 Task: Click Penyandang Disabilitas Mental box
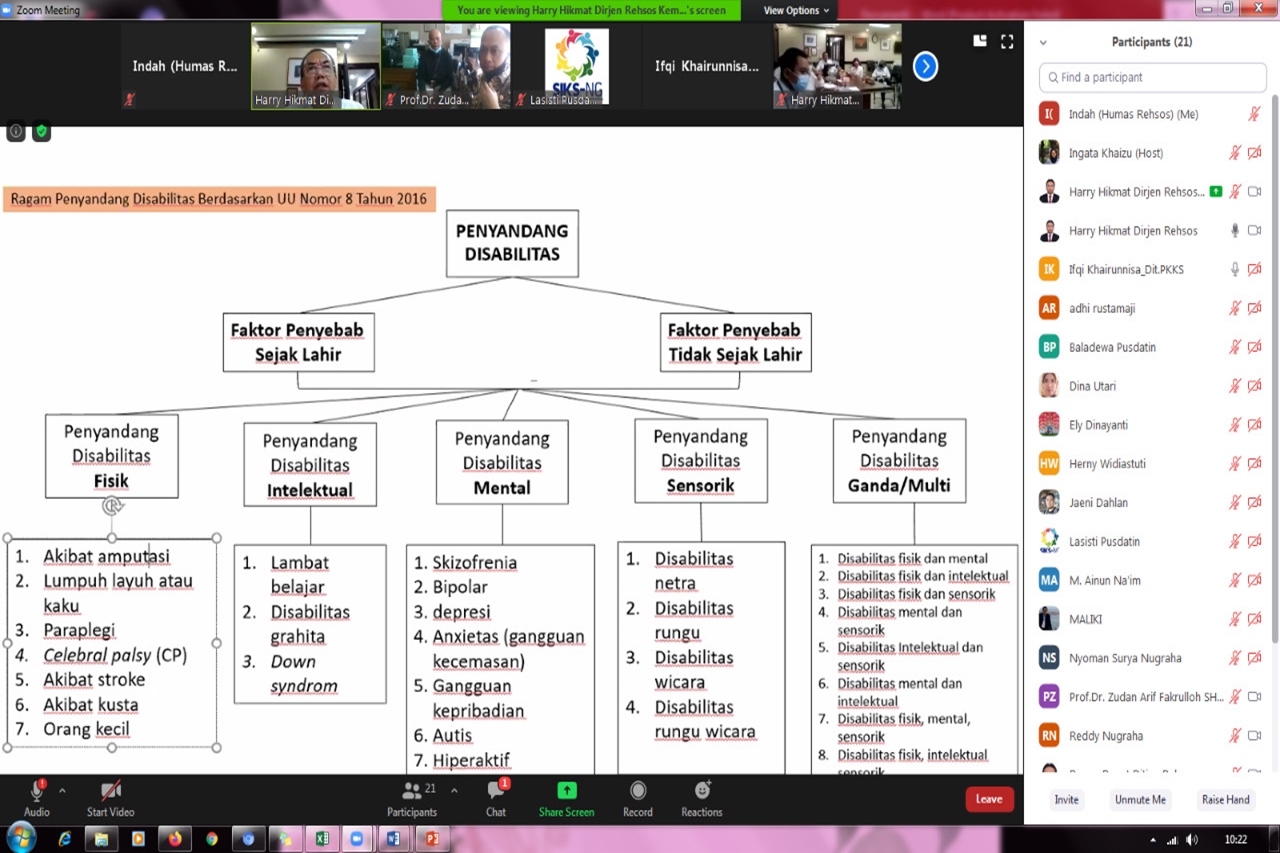pos(502,462)
